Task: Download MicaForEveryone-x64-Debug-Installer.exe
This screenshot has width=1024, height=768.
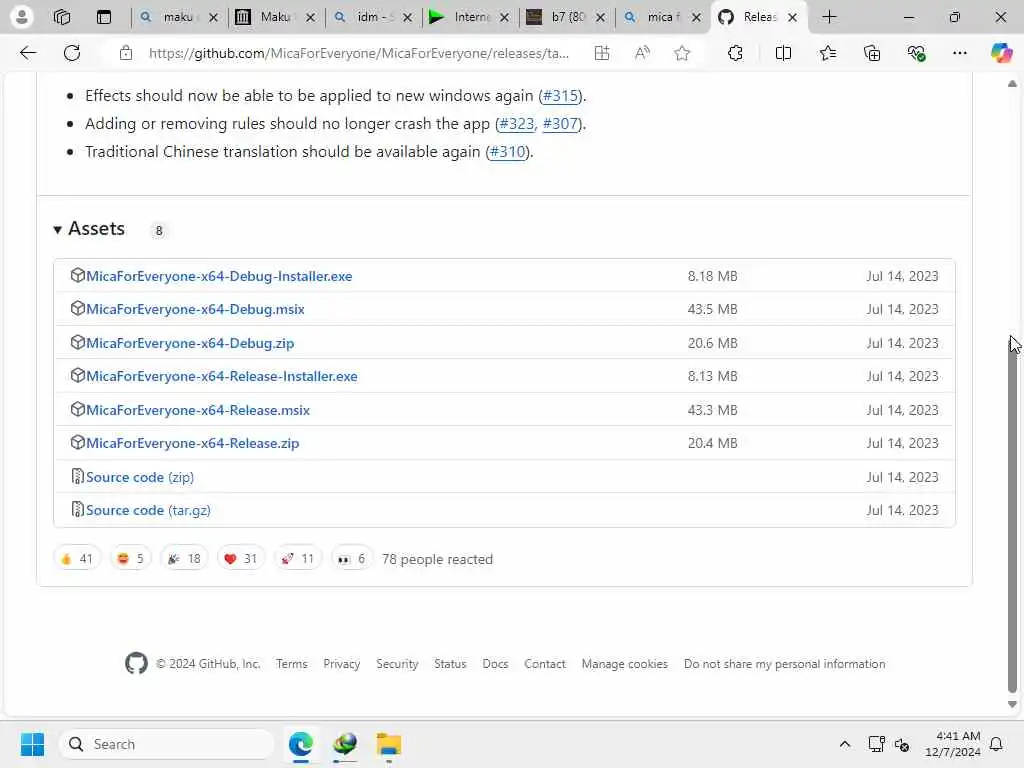Action: click(x=219, y=276)
